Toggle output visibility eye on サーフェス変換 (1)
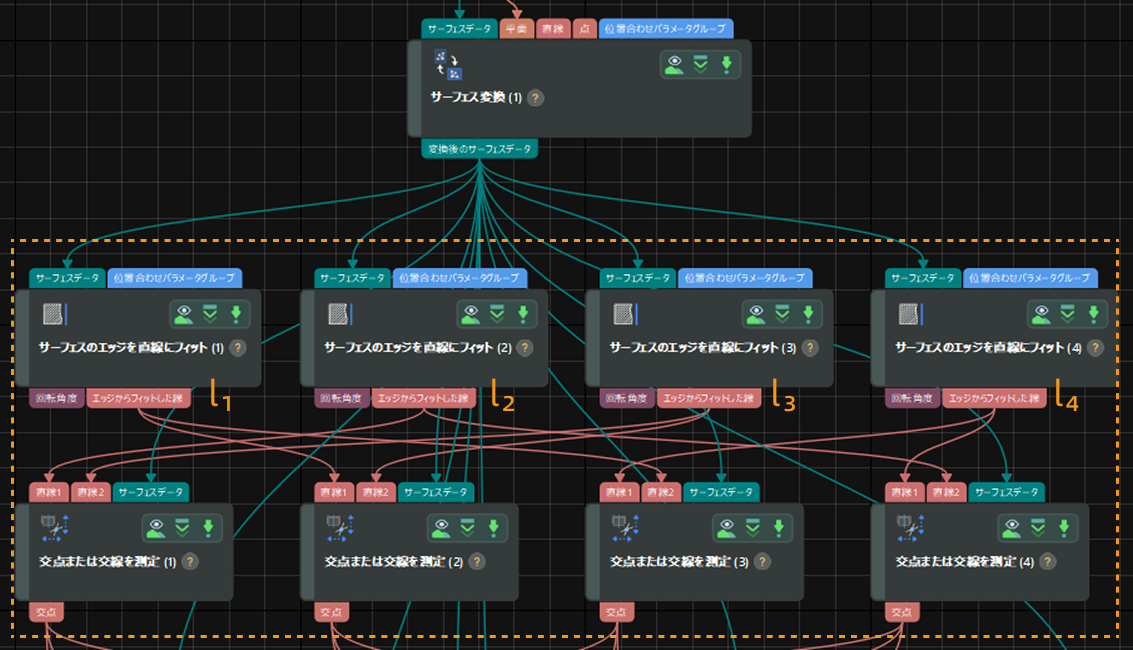The image size is (1133, 650). [x=674, y=64]
